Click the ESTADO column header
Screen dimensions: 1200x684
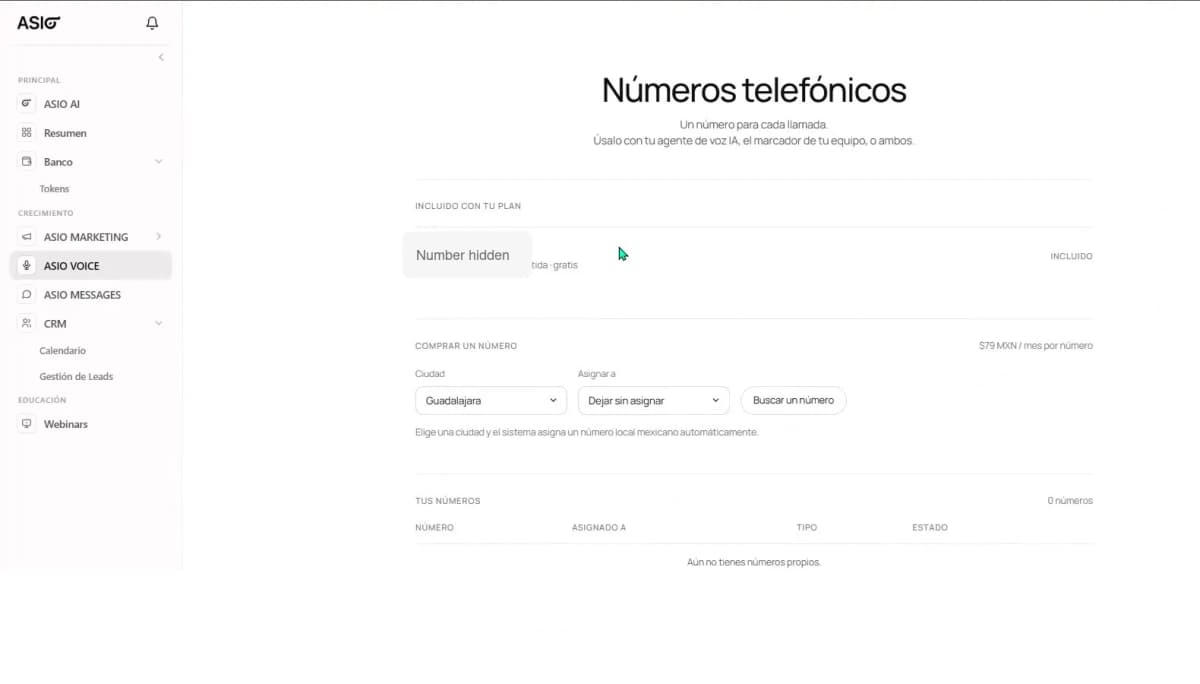(930, 527)
